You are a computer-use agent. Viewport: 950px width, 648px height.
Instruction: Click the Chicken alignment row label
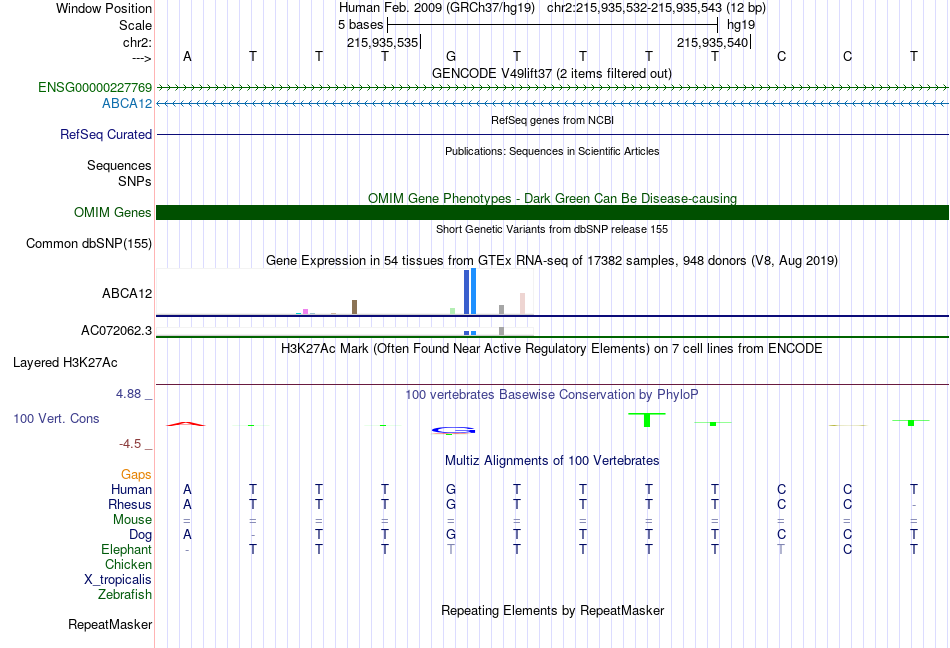[128, 564]
